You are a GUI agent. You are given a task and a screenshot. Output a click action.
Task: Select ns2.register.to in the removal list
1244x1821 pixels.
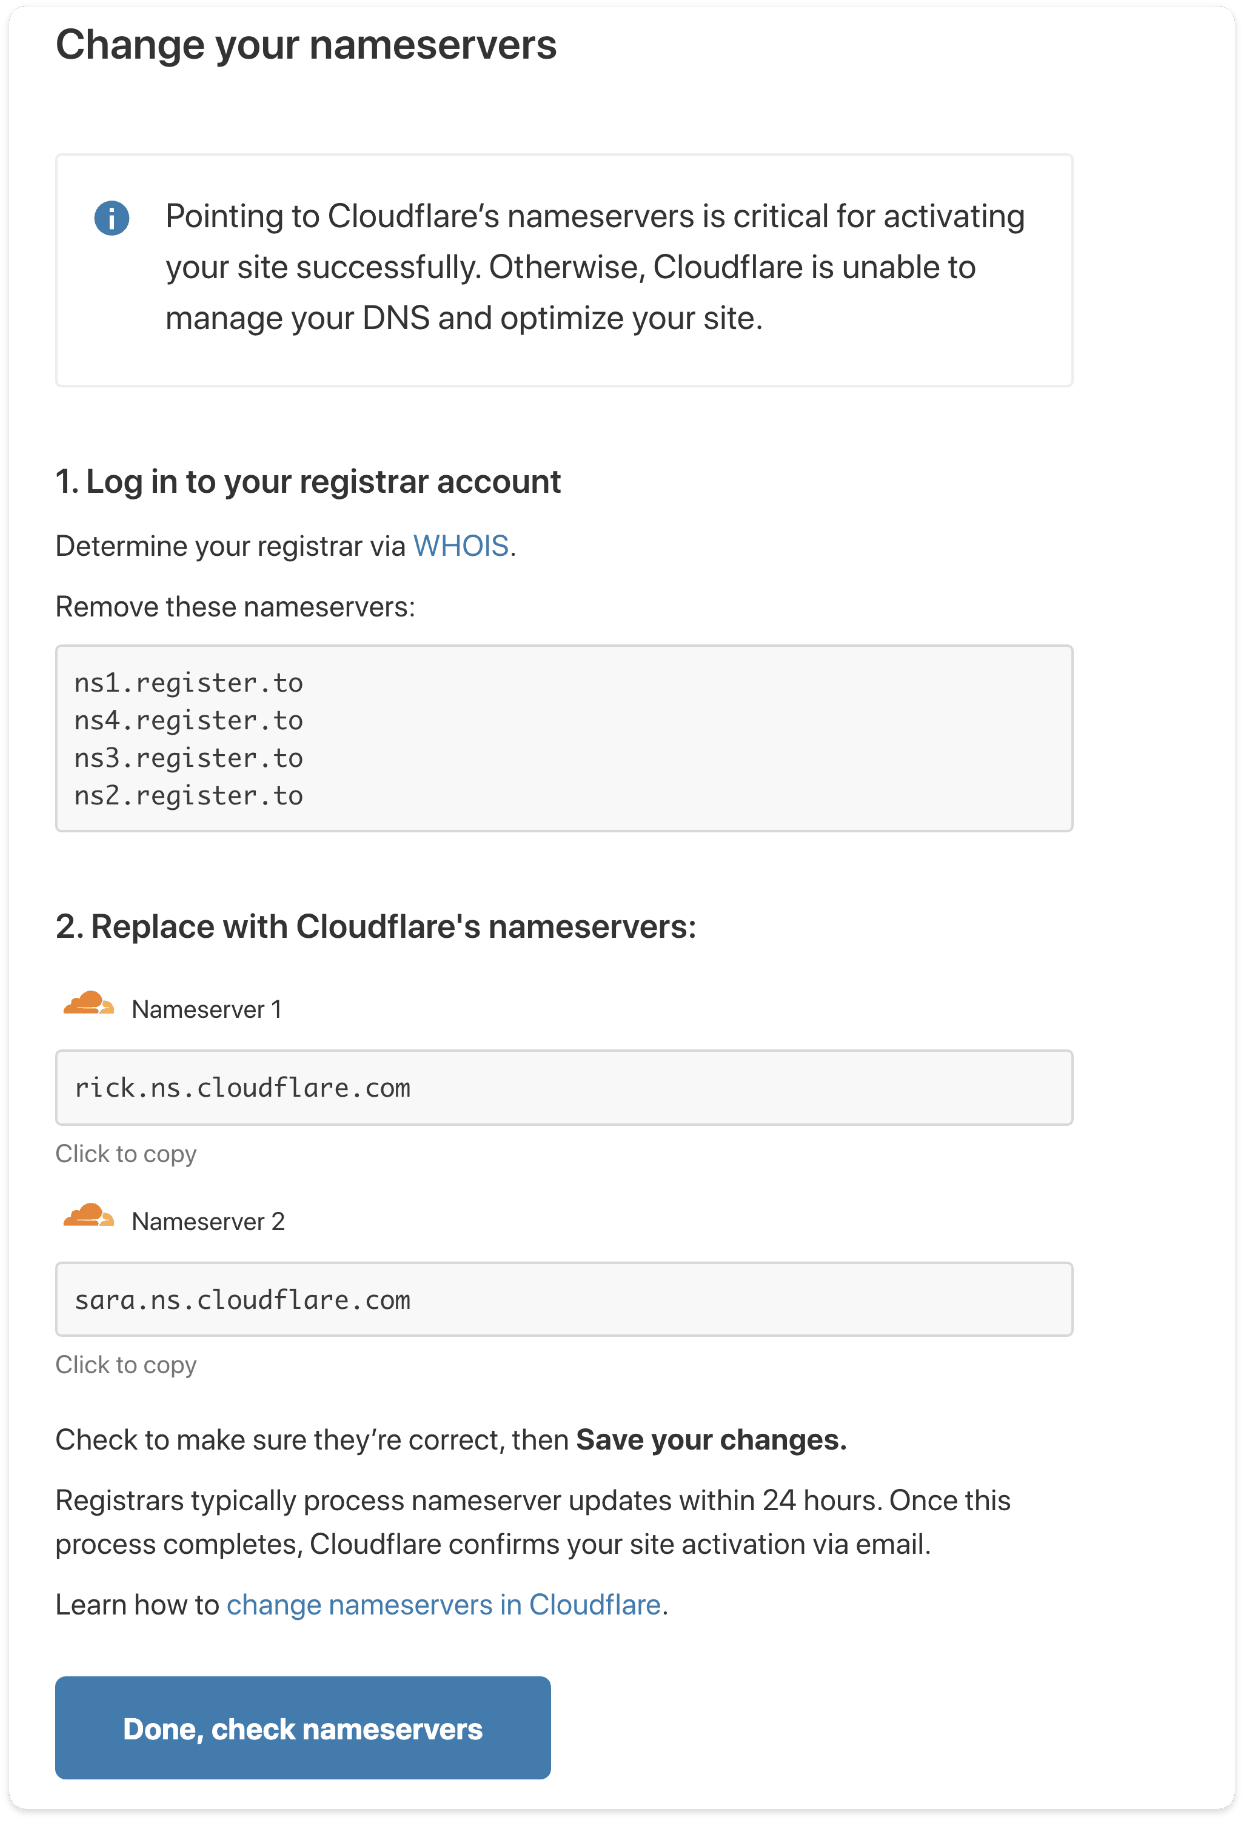coord(189,796)
